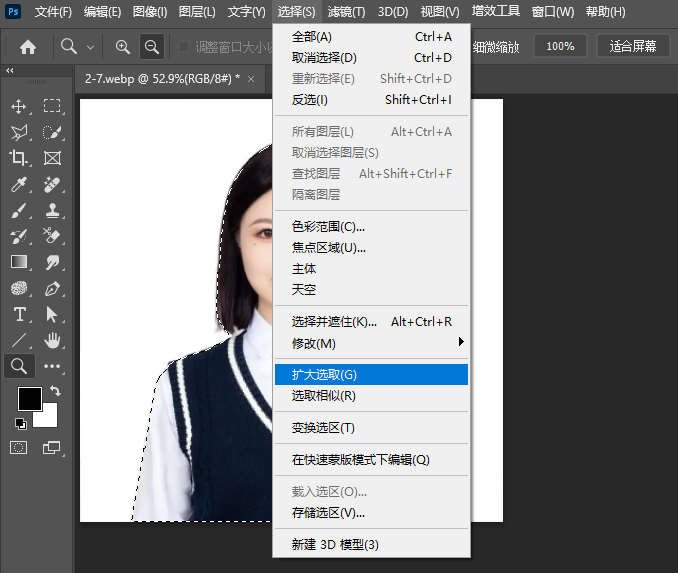The image size is (678, 573).
Task: Expand the 修改(M) submenu arrow
Action: [461, 342]
